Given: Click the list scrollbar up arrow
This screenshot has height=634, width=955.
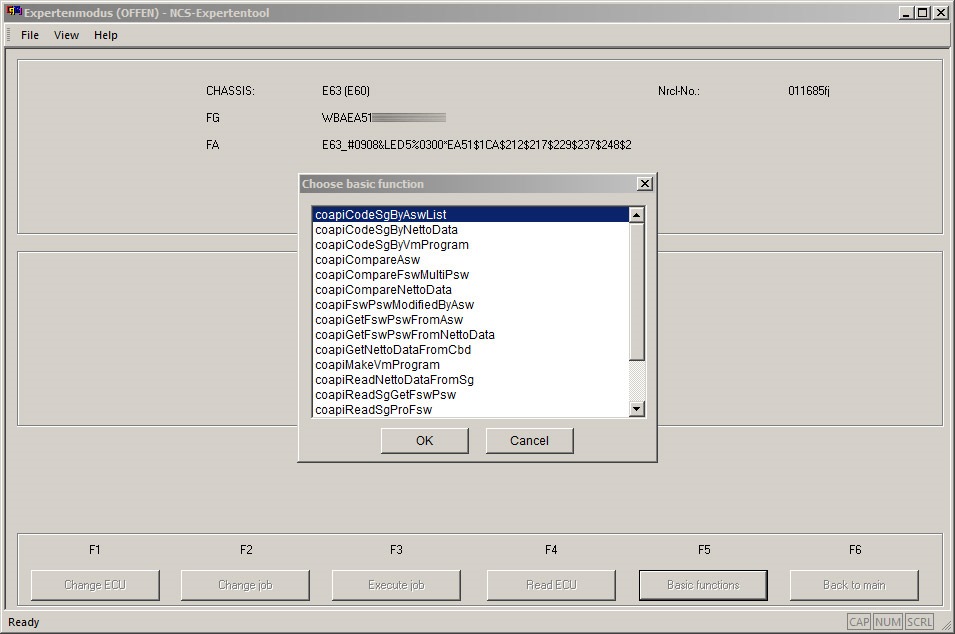Looking at the screenshot, I should pyautogui.click(x=636, y=214).
